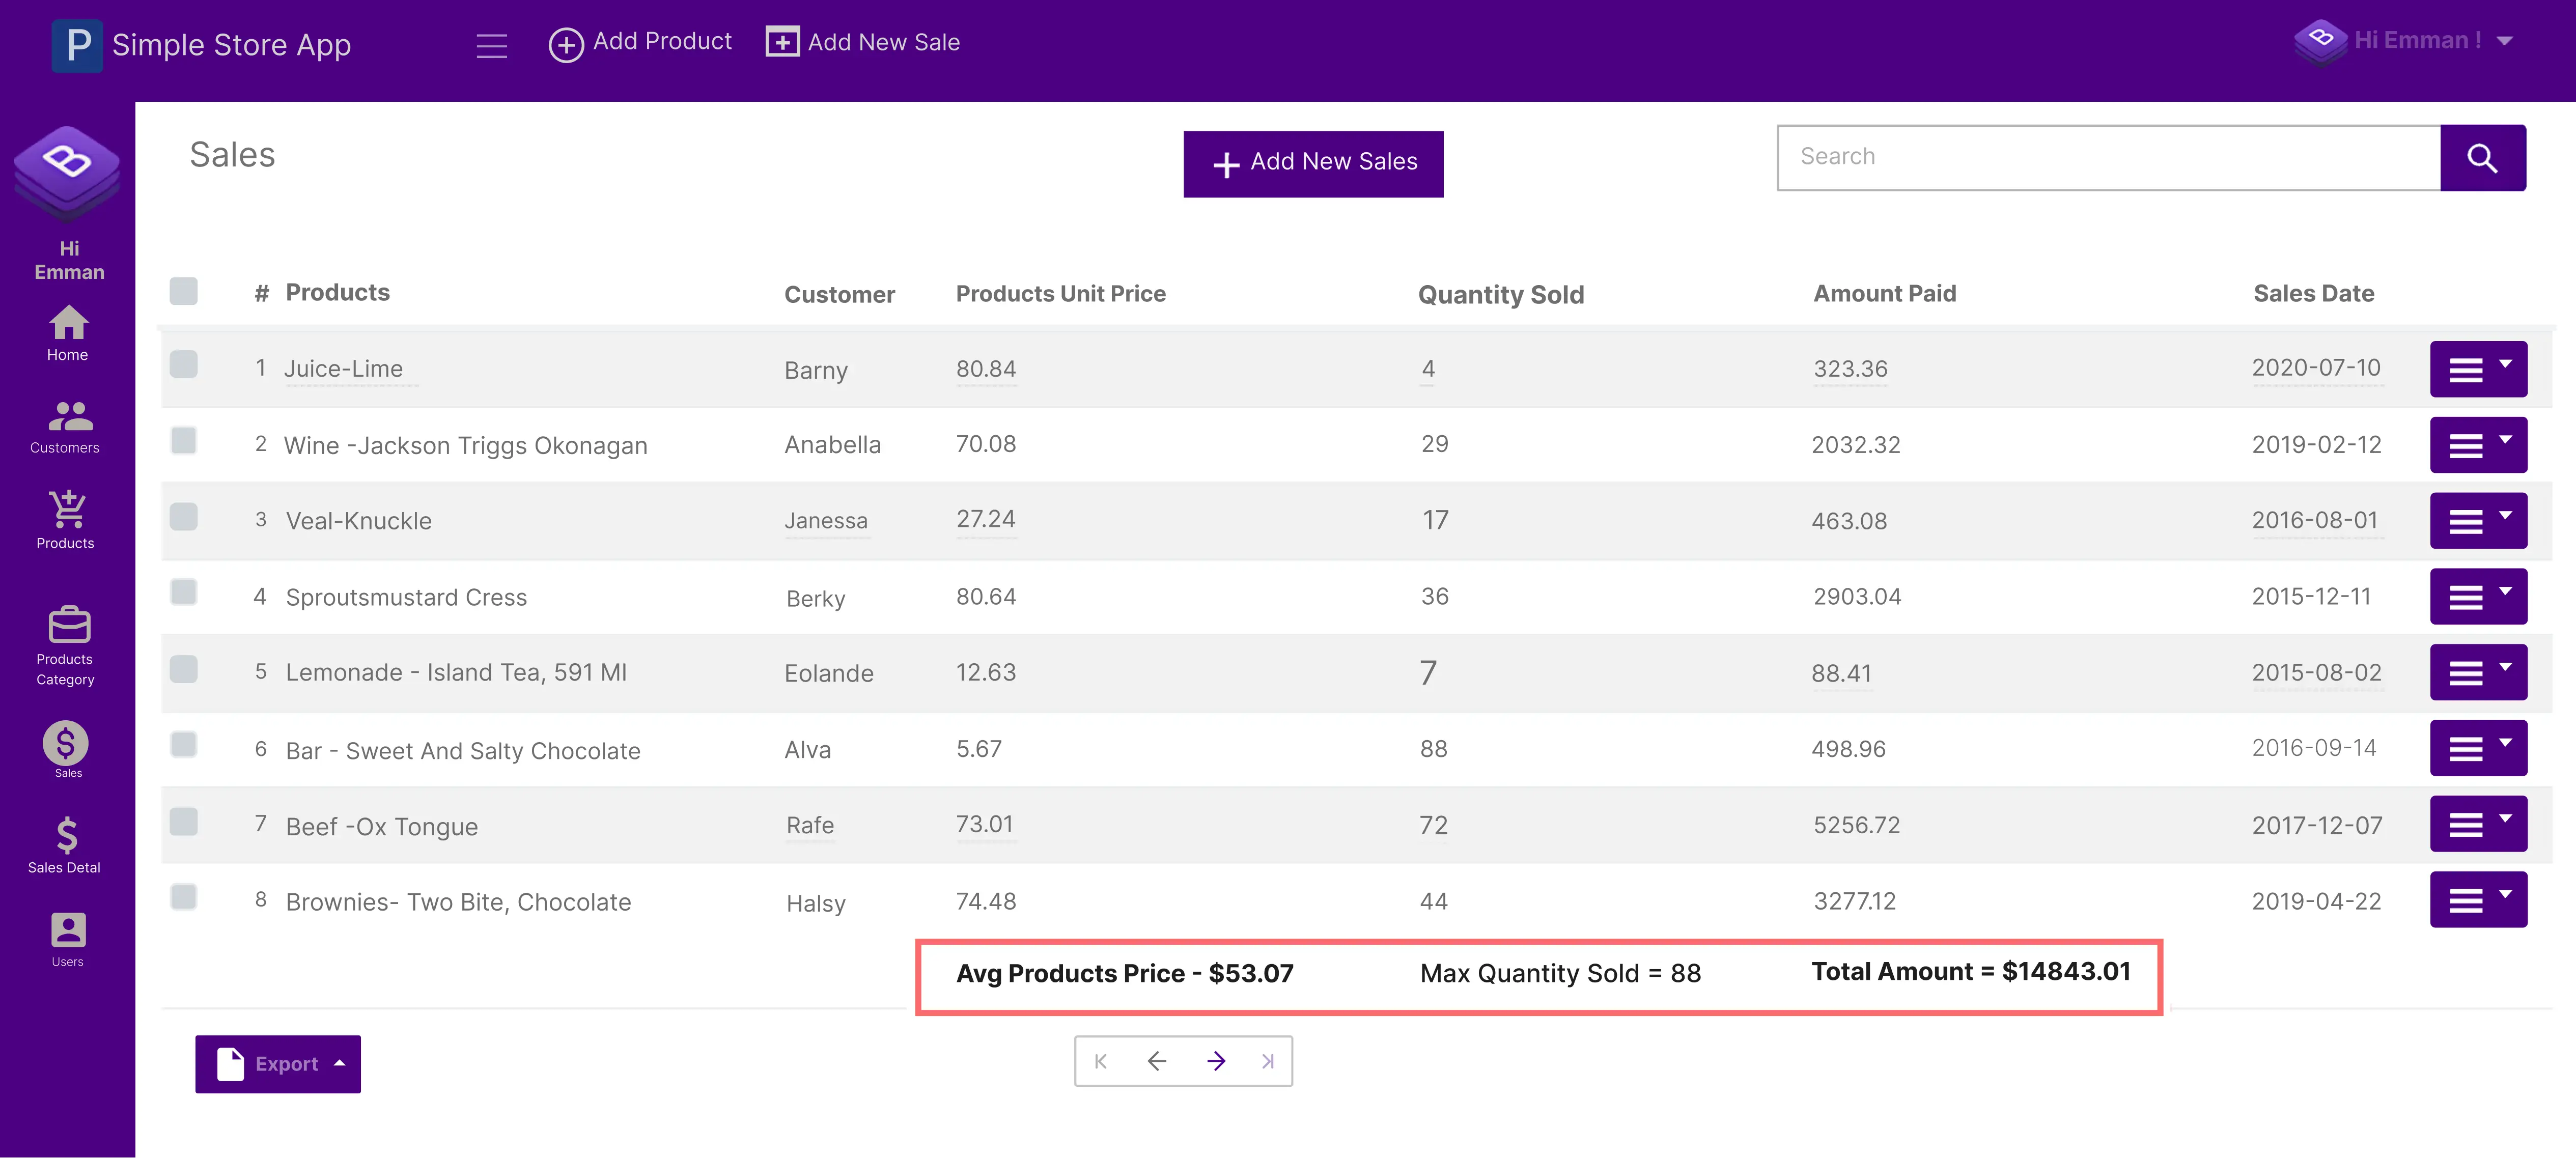Click the hamburger menu icon in header
This screenshot has height=1158, width=2576.
(491, 45)
